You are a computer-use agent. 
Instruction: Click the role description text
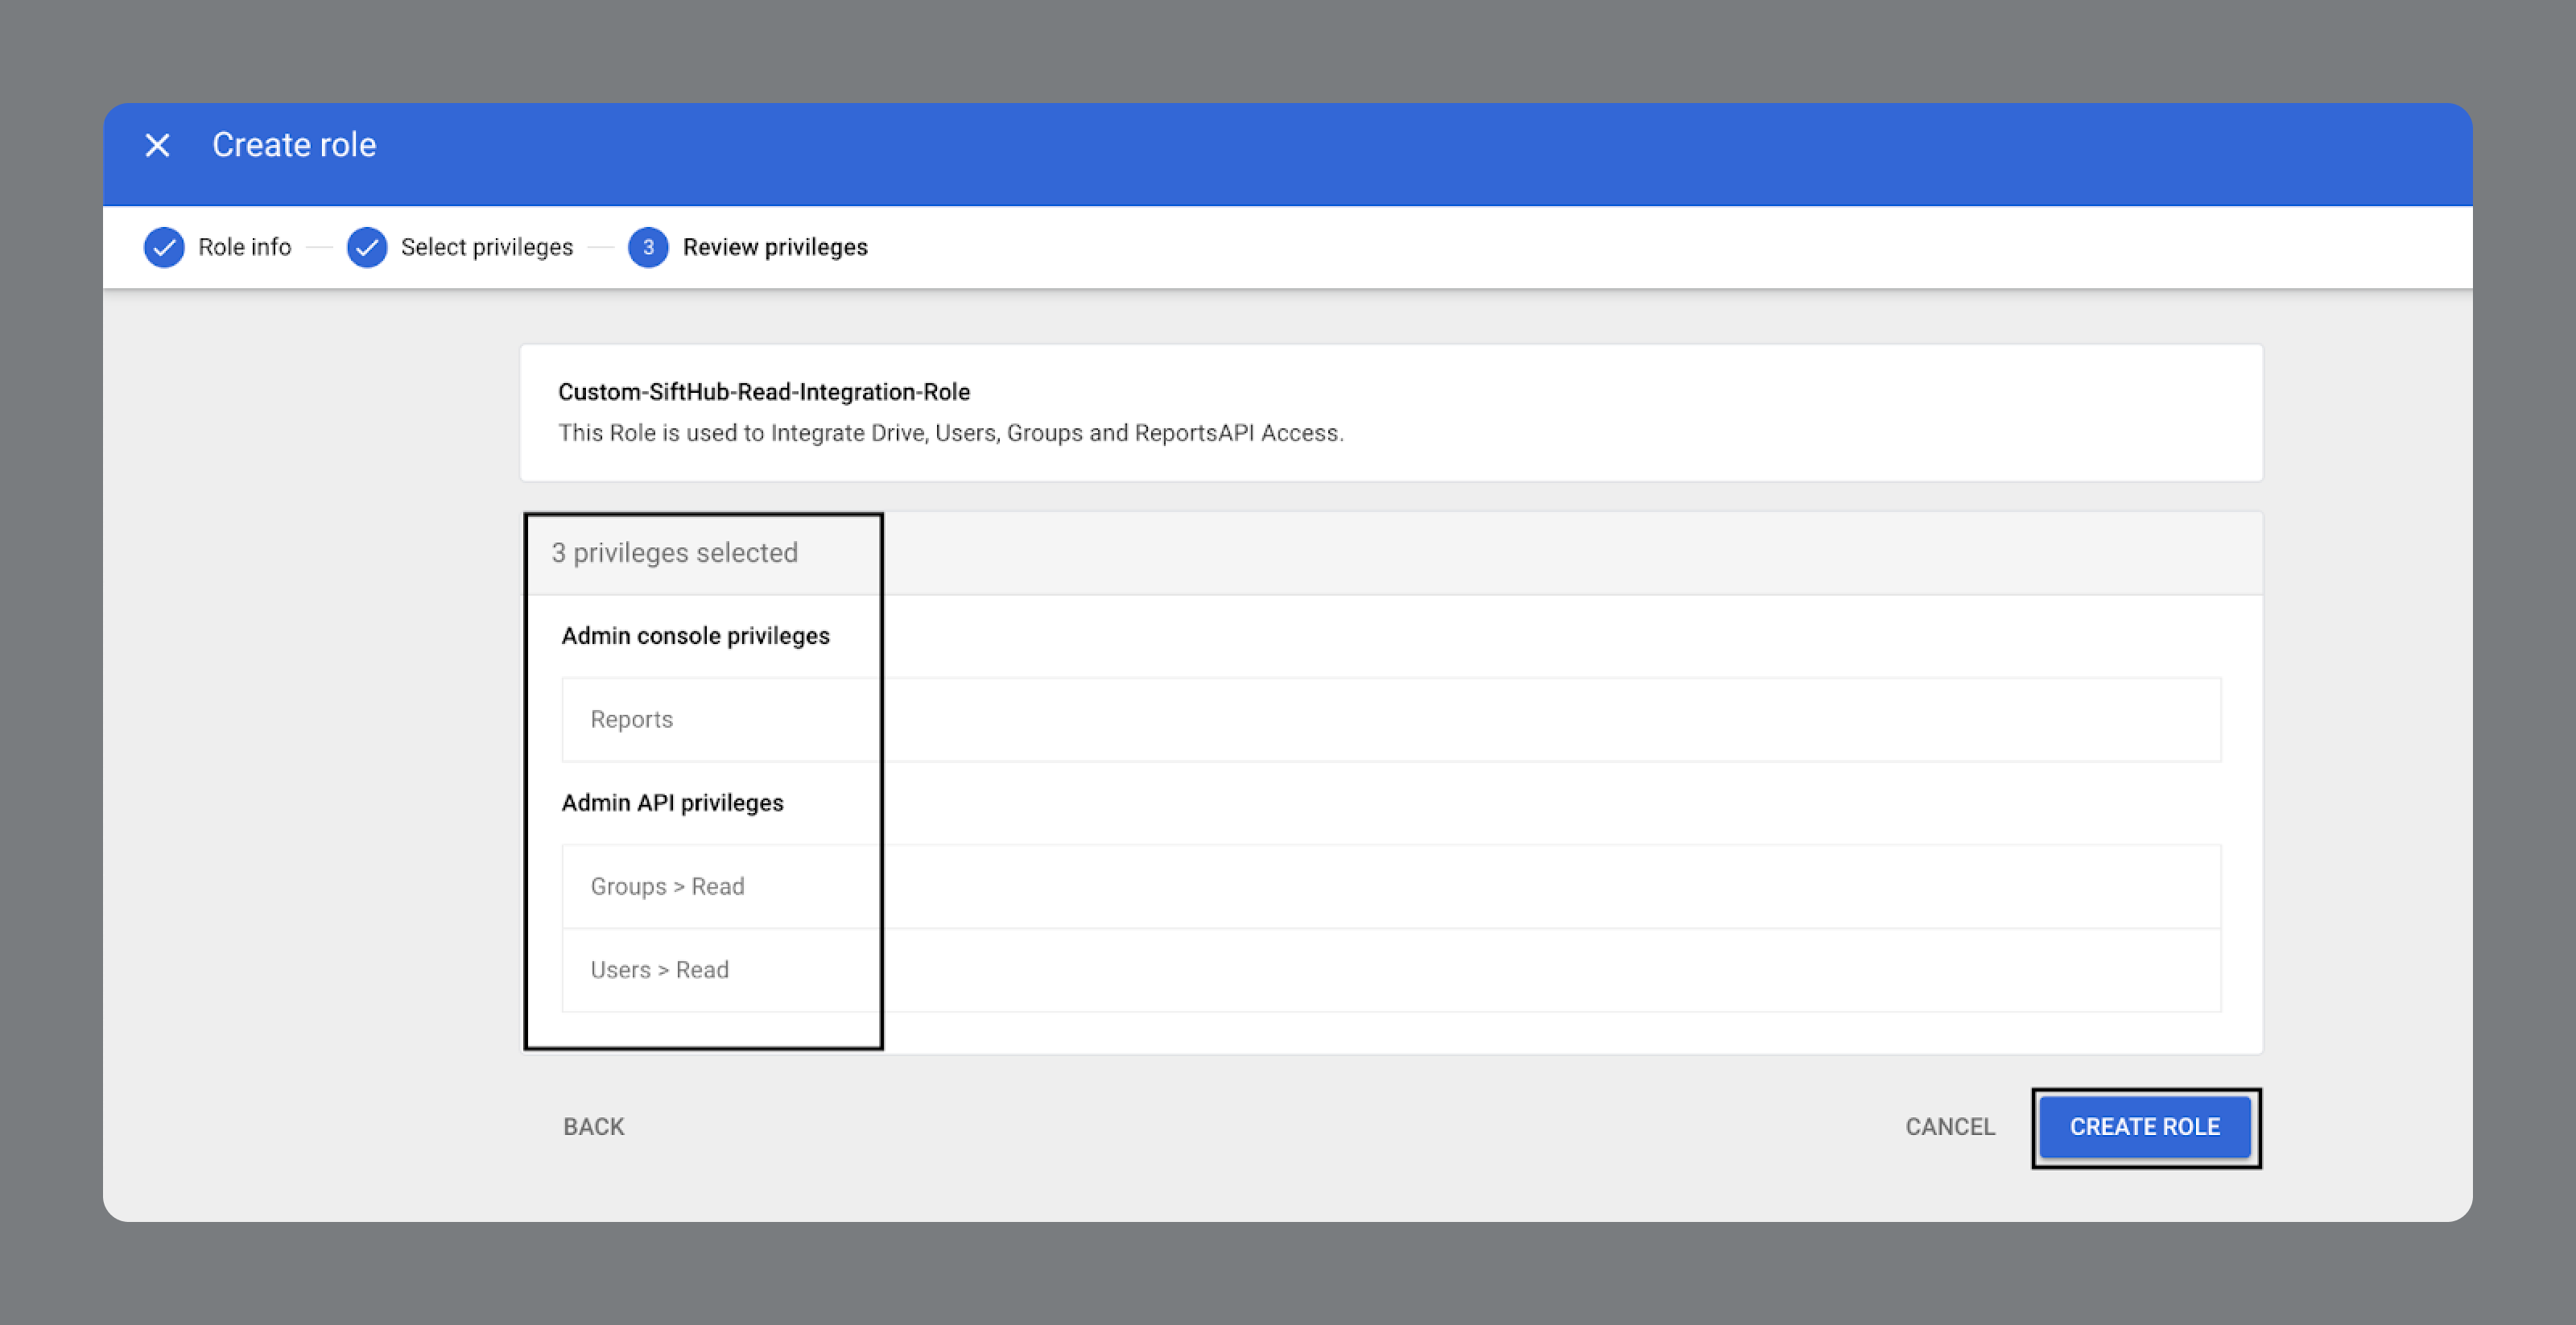click(950, 433)
